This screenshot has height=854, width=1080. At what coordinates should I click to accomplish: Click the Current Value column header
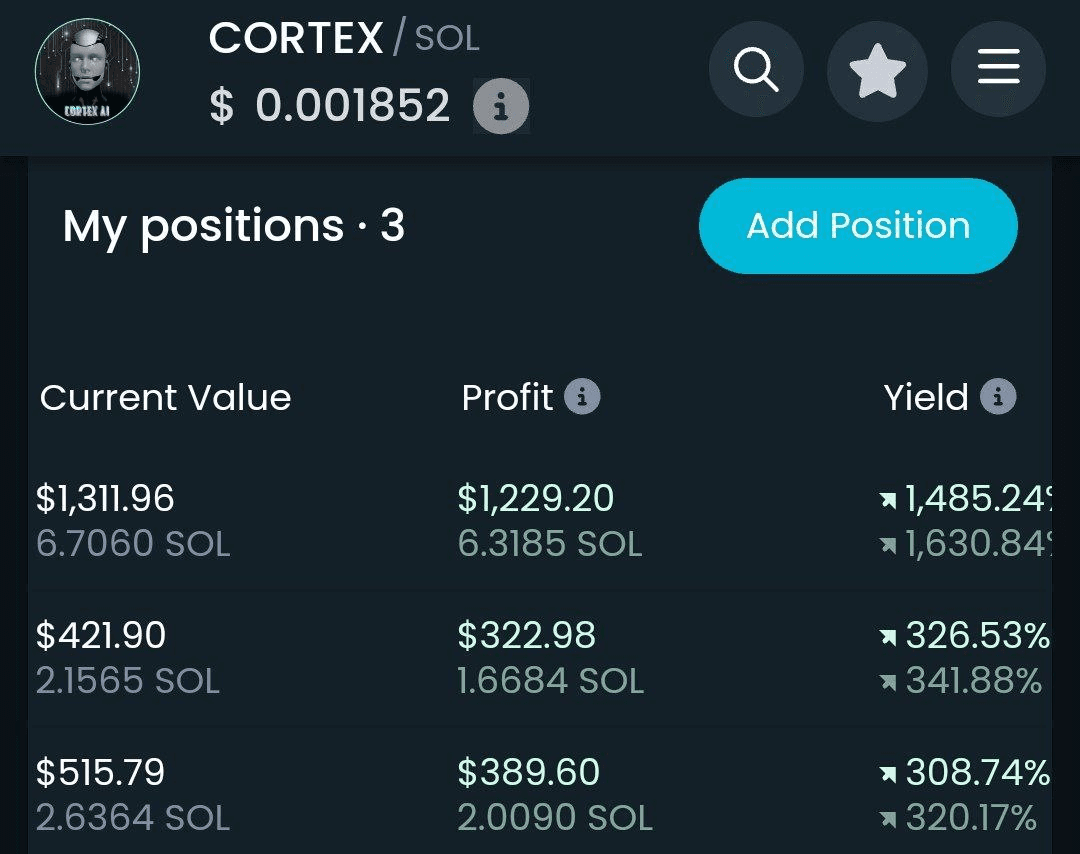pyautogui.click(x=165, y=397)
